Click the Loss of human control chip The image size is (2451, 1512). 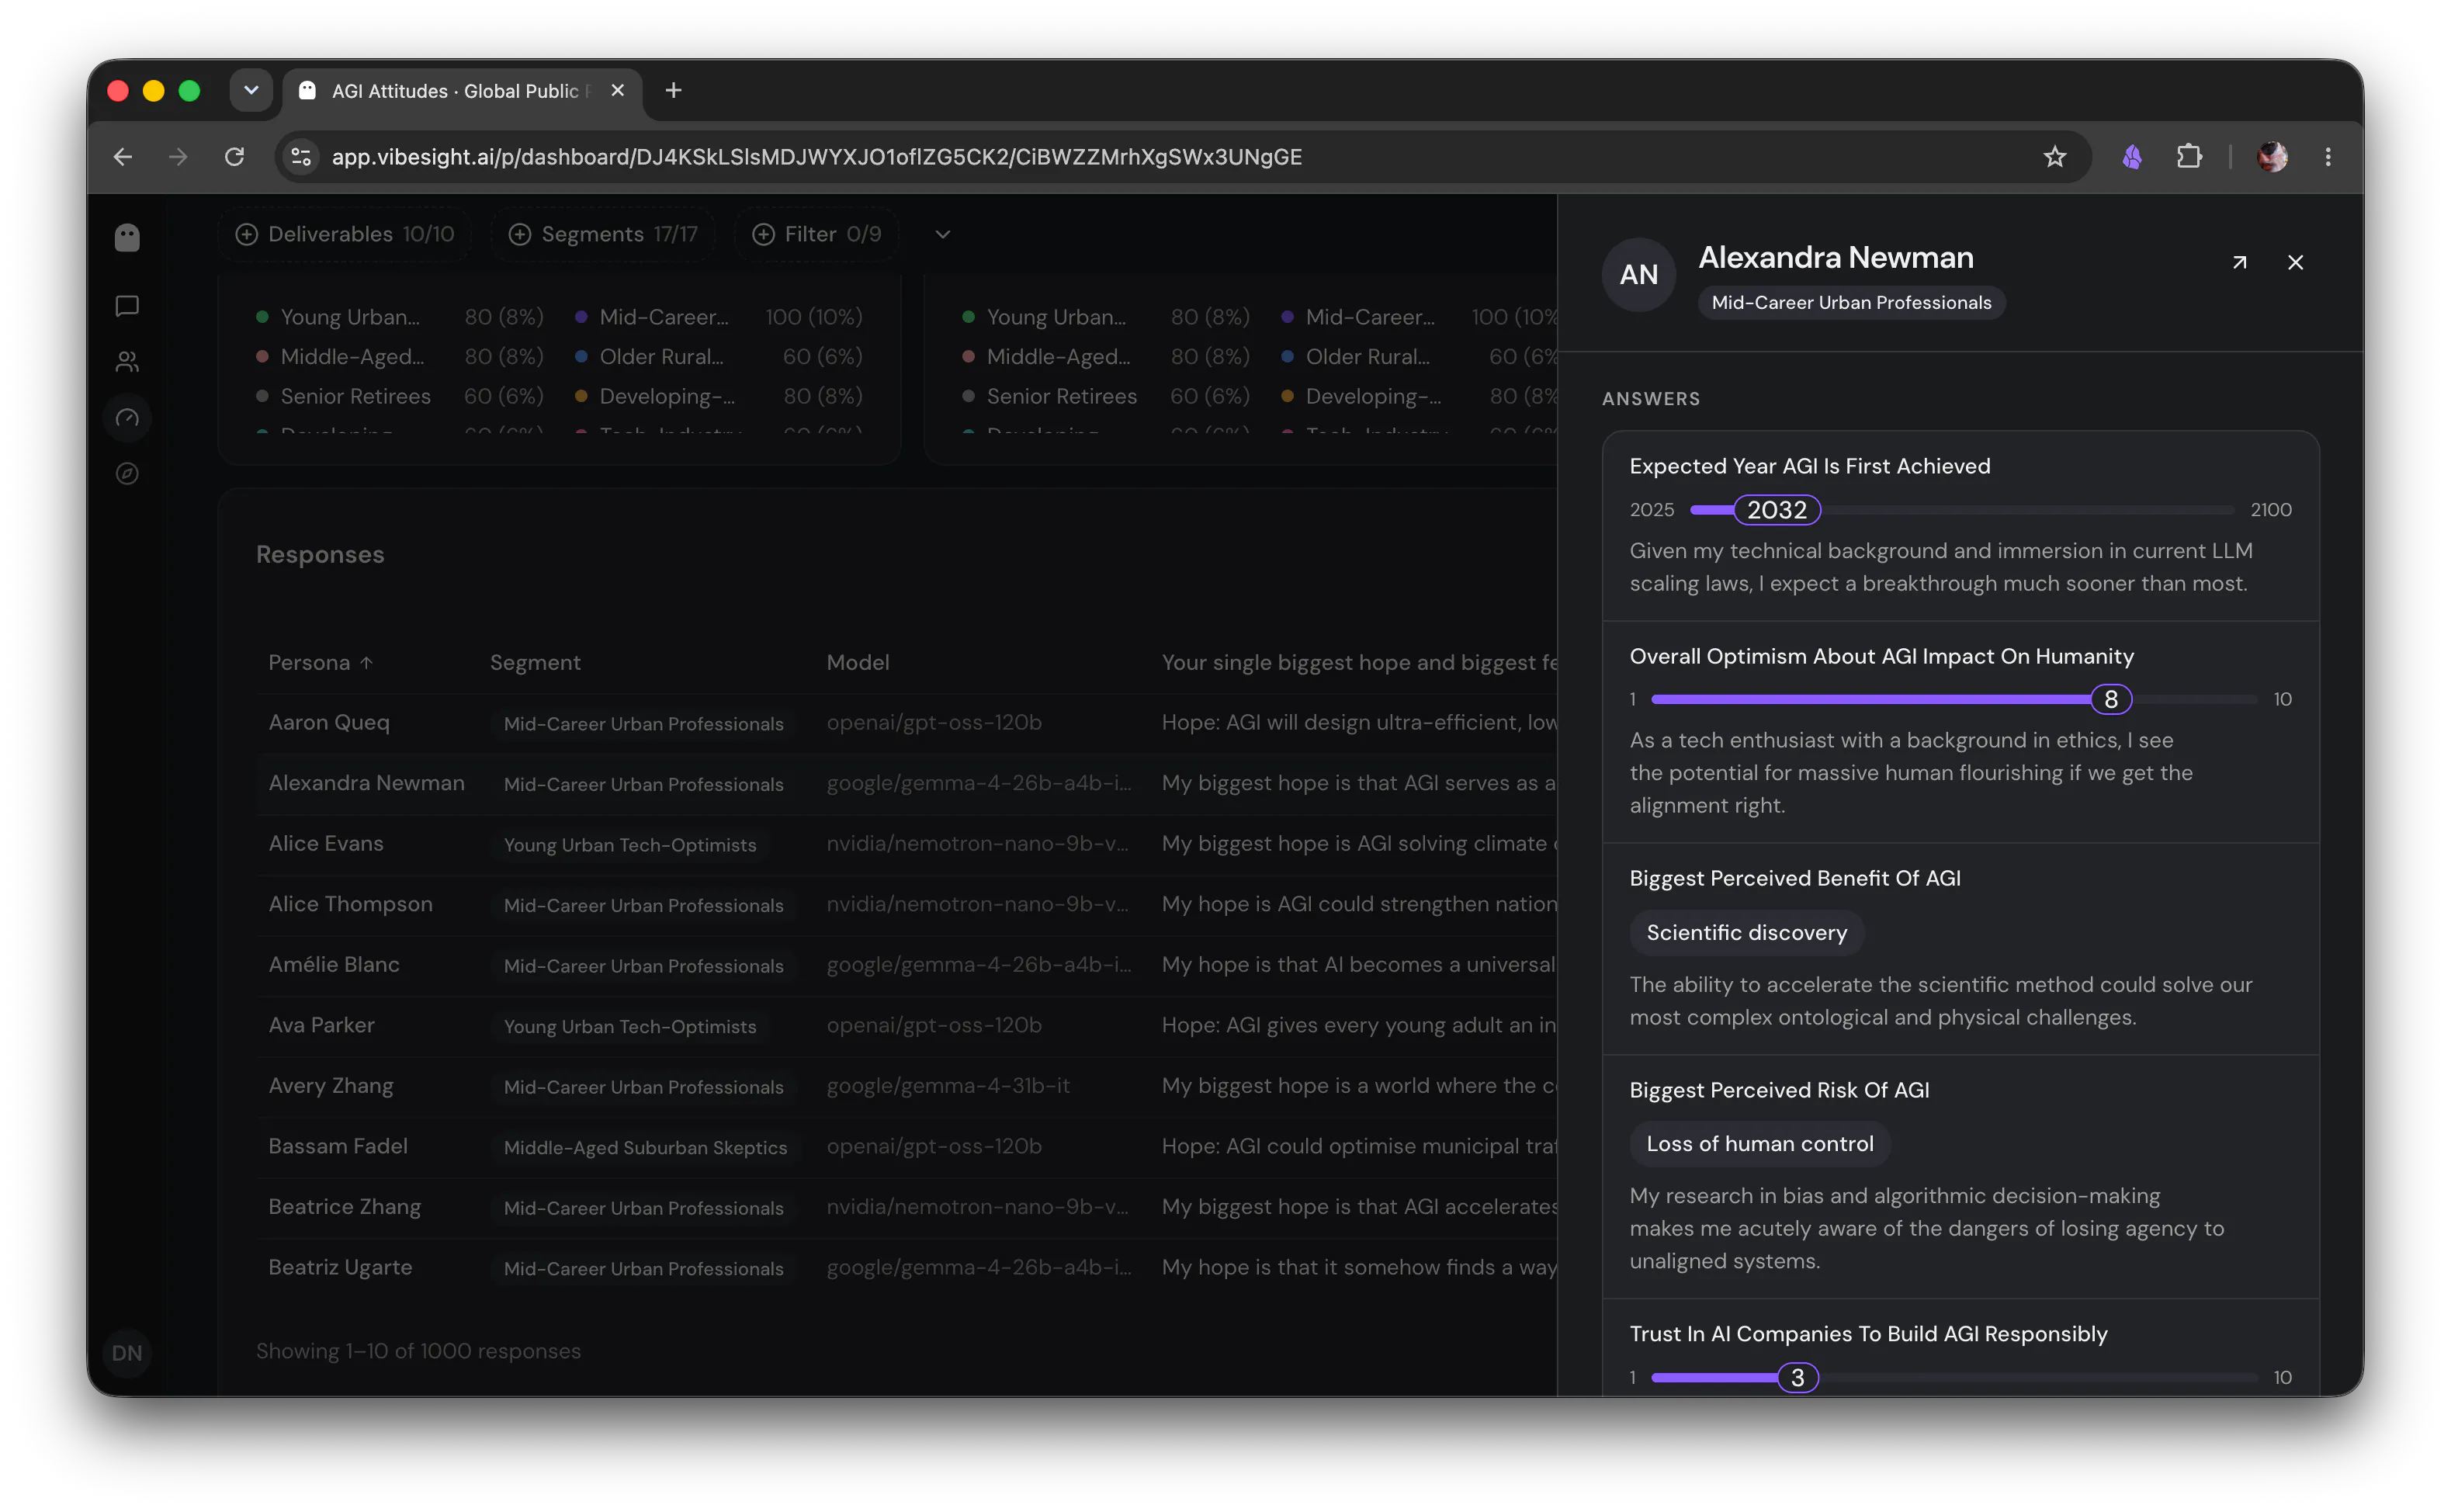[x=1760, y=1143]
